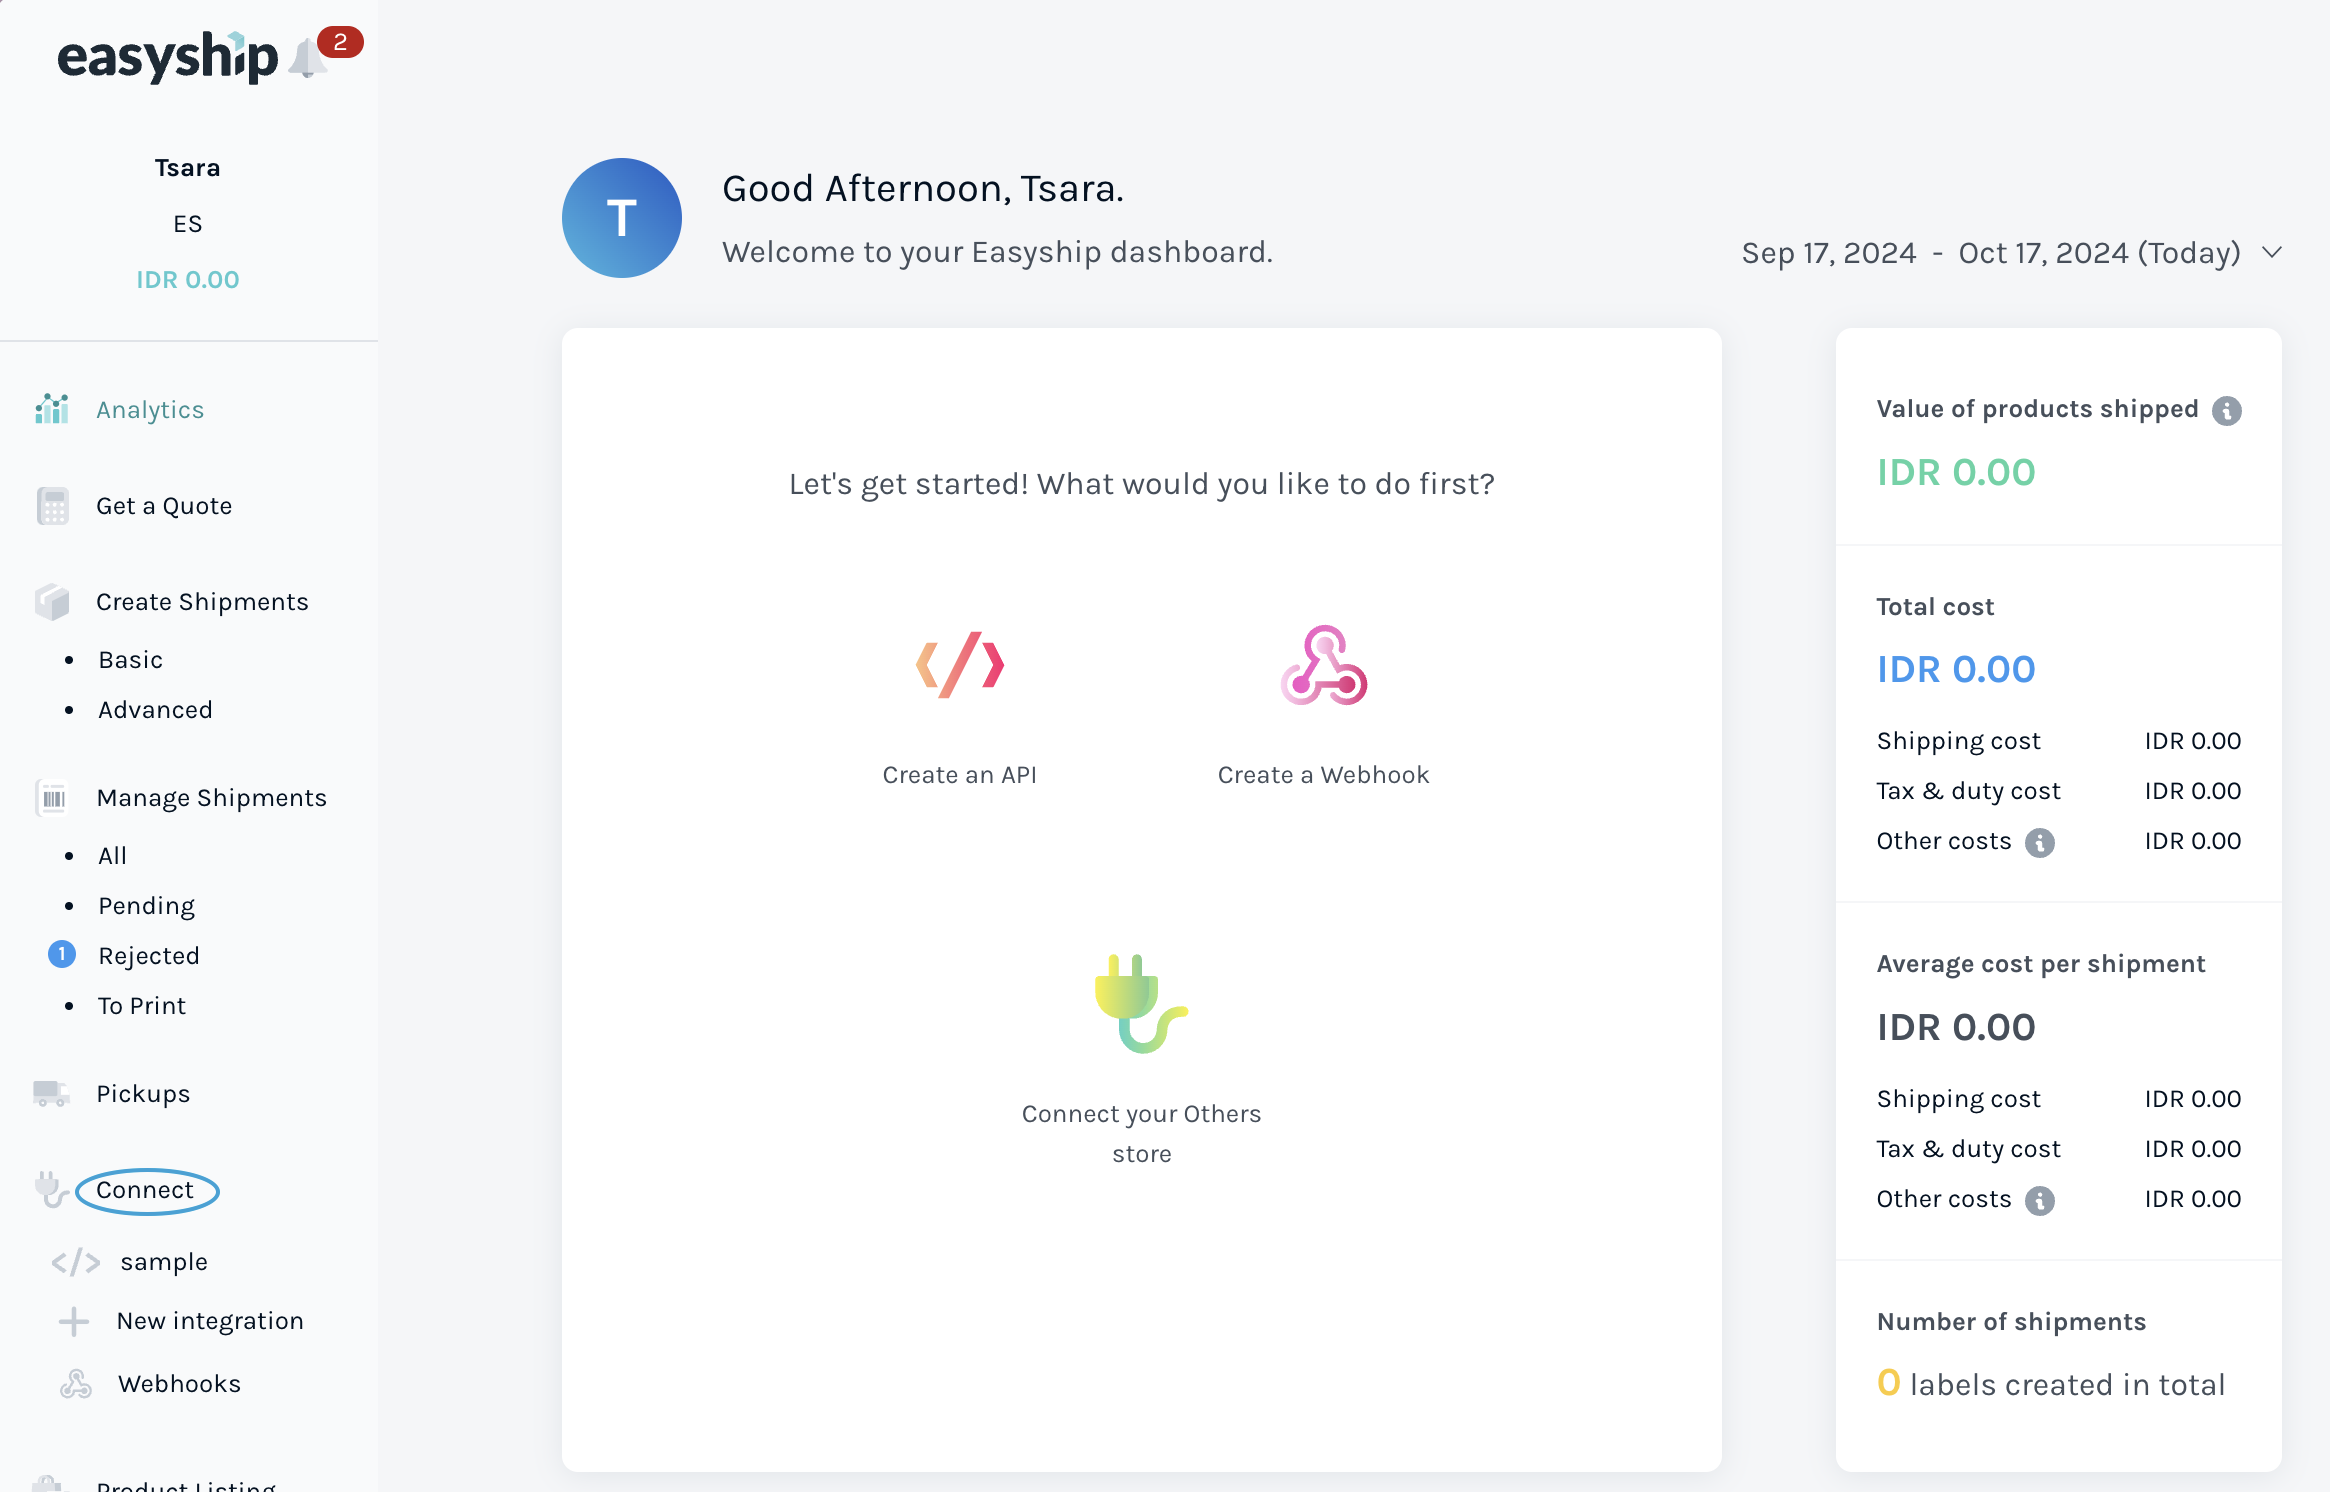Add a New integration with the plus icon
The height and width of the screenshot is (1492, 2330).
tap(74, 1322)
